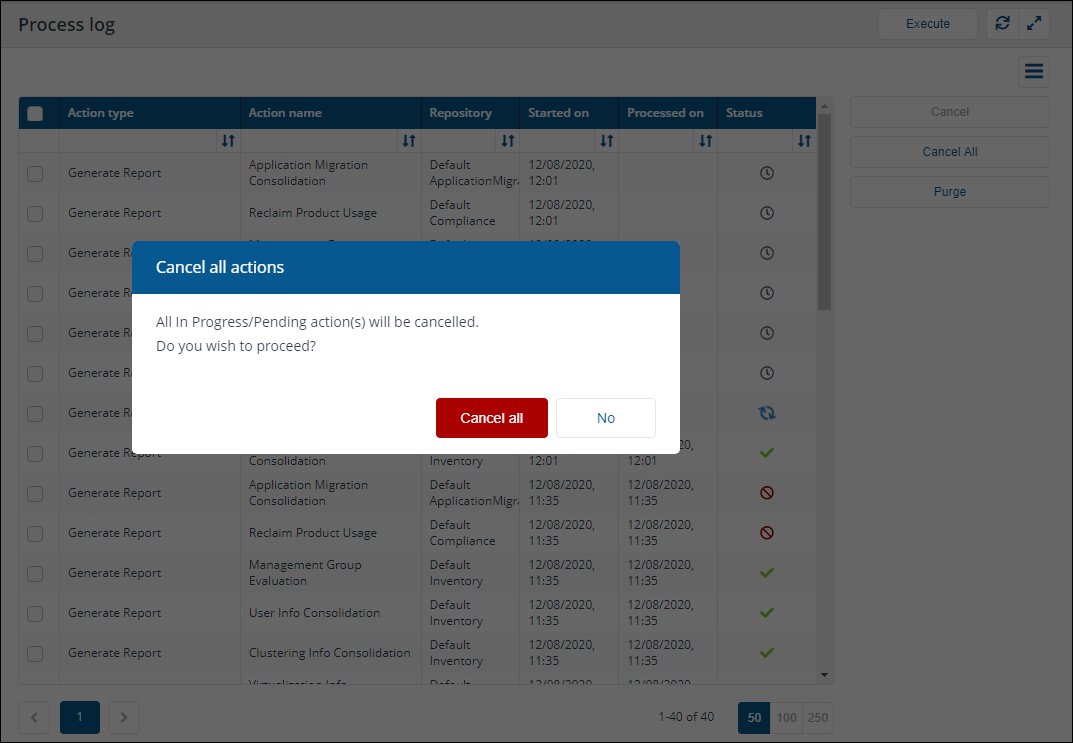Click sort arrows under Started on column

click(606, 141)
